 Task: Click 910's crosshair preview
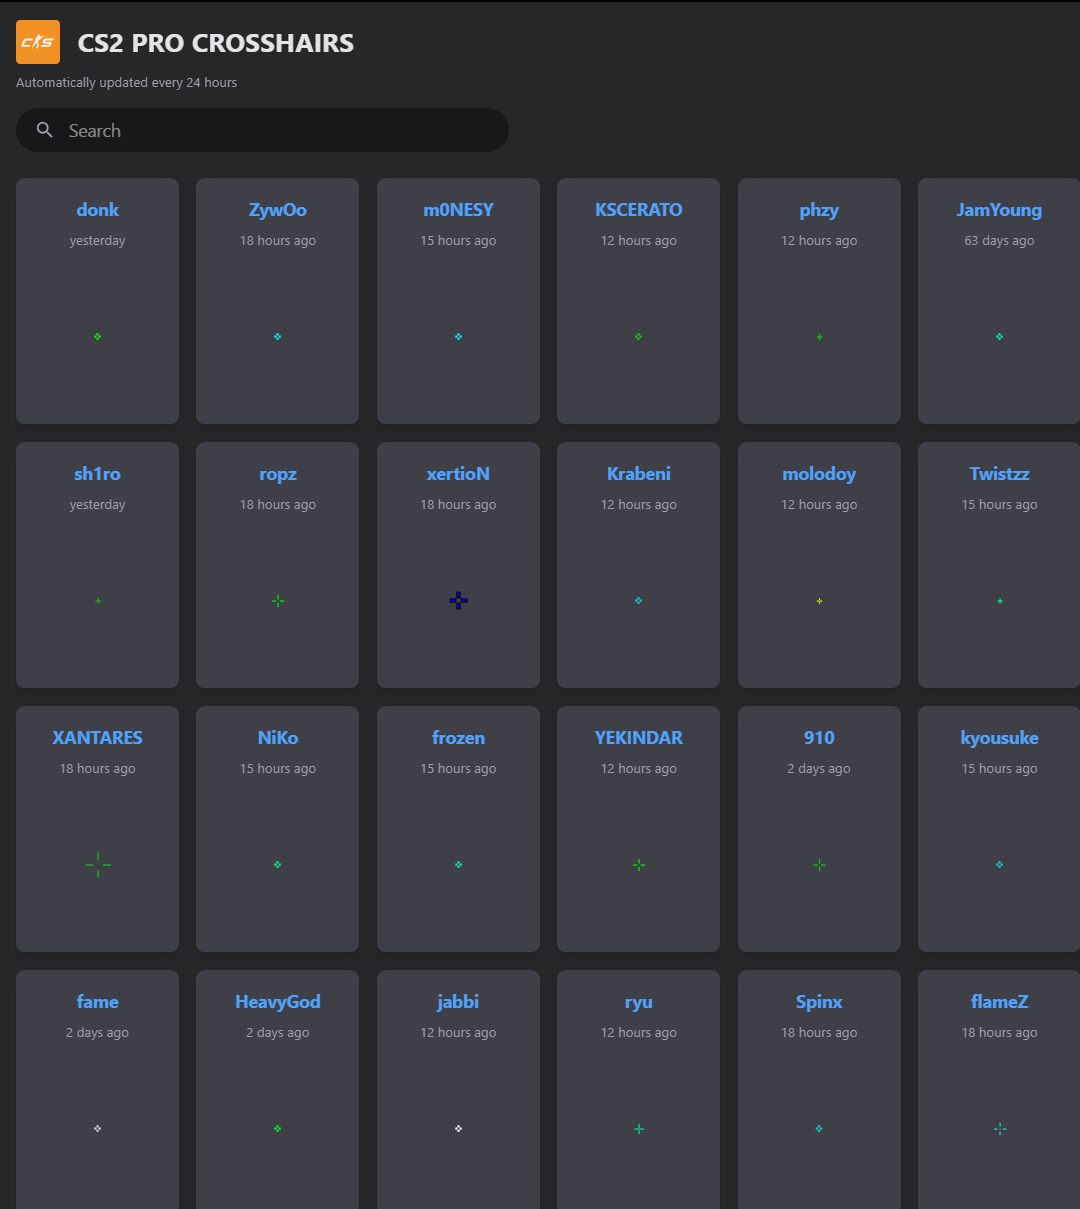coord(819,865)
